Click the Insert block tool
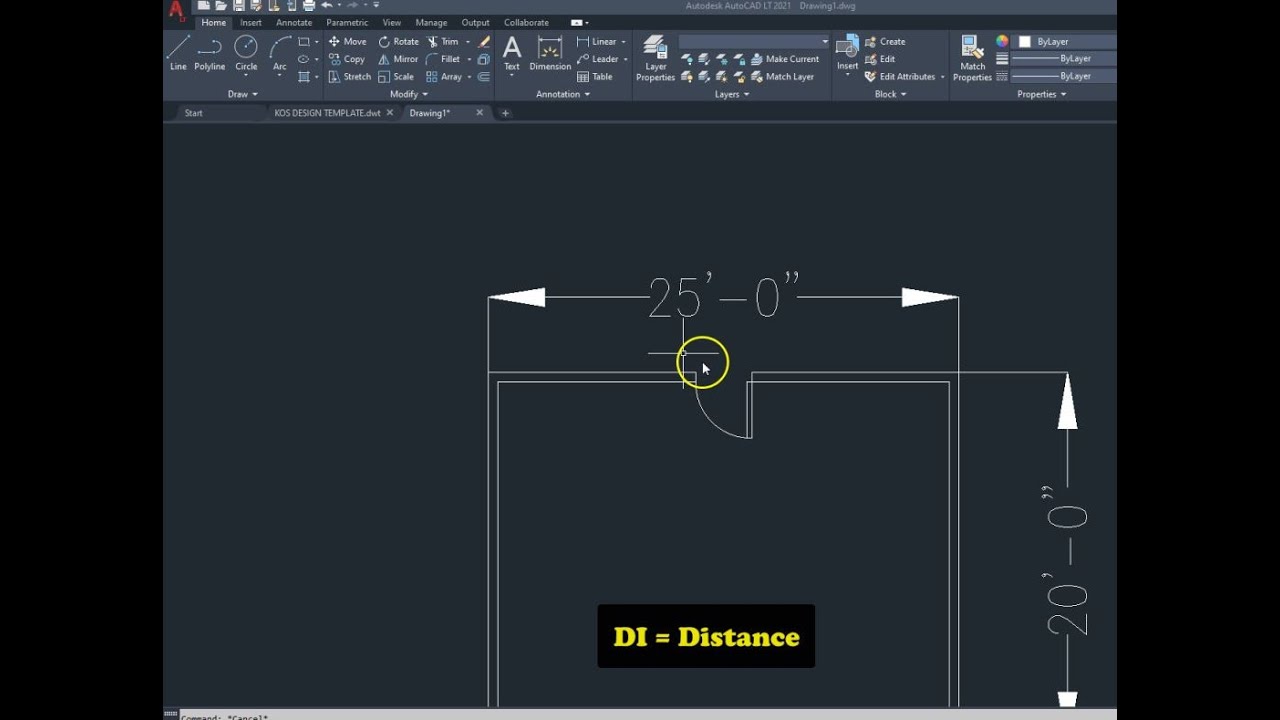1280x720 pixels. coord(847,54)
